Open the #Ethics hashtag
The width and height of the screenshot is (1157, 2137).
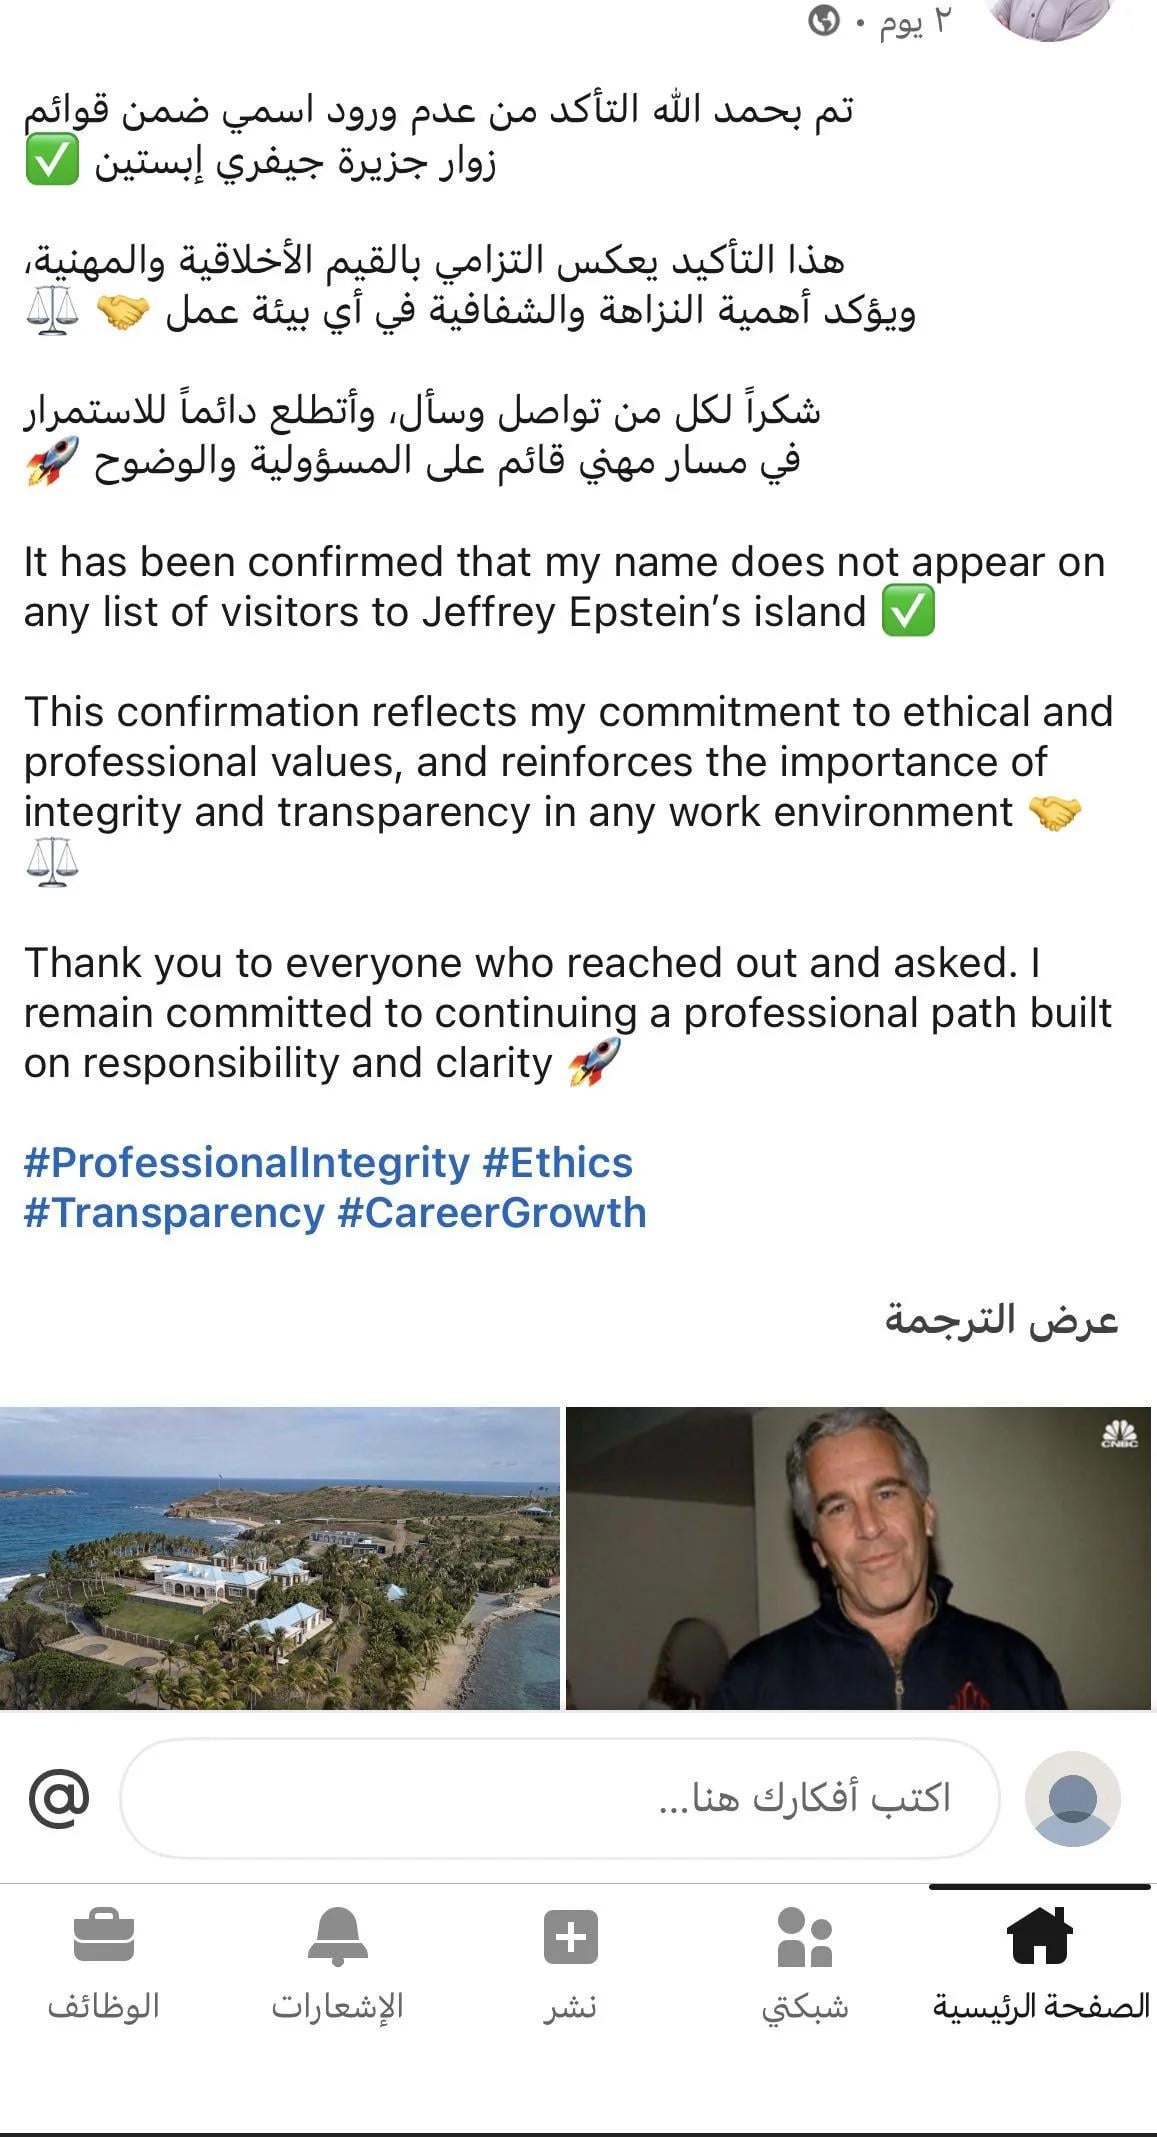(x=557, y=1163)
